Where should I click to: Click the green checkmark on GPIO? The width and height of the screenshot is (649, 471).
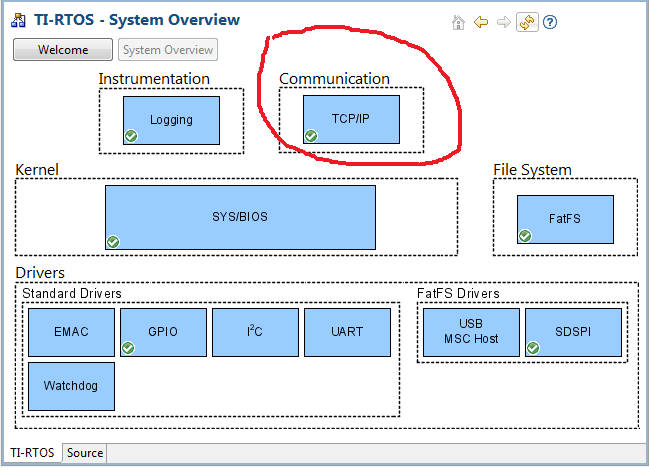pos(128,348)
